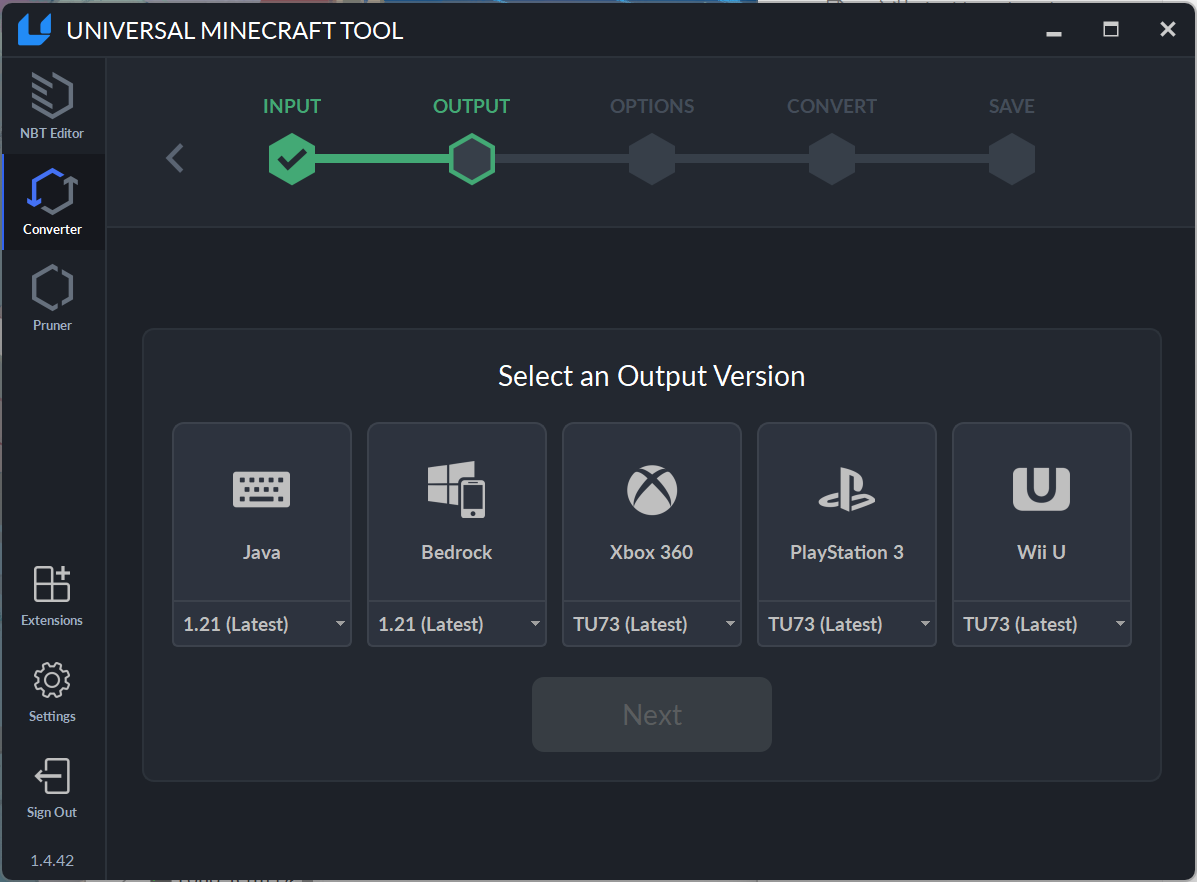Click the OPTIONS step hexagon
Viewport: 1197px width, 882px height.
coord(652,159)
